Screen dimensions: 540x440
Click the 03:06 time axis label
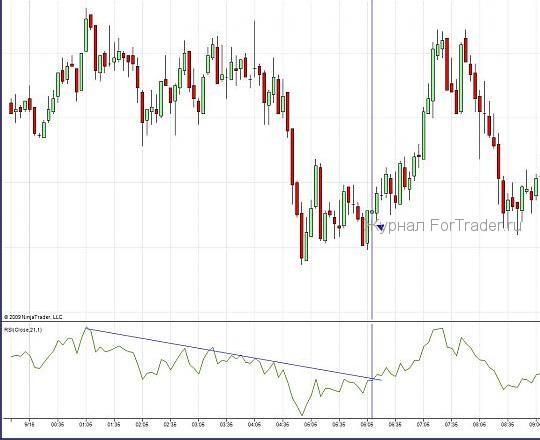(198, 425)
